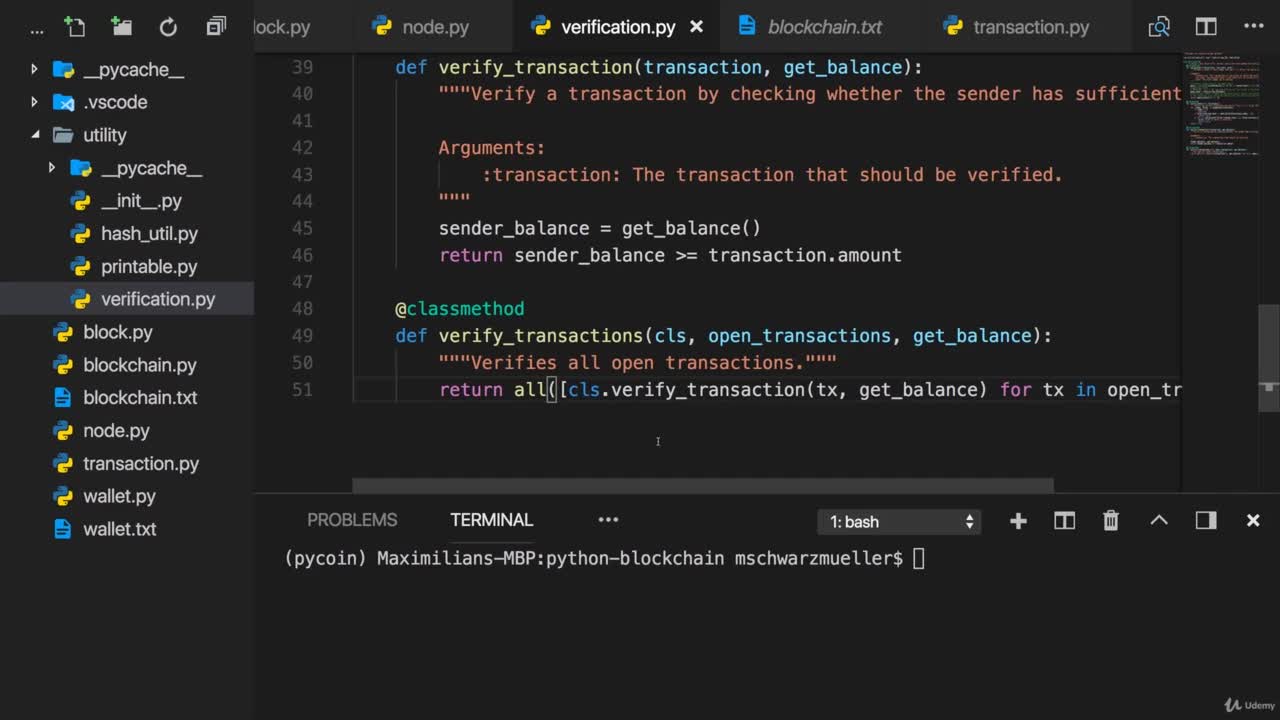This screenshot has height=720, width=1280.
Task: Open explorer overflow ellipsis menu
Action: pos(37,30)
